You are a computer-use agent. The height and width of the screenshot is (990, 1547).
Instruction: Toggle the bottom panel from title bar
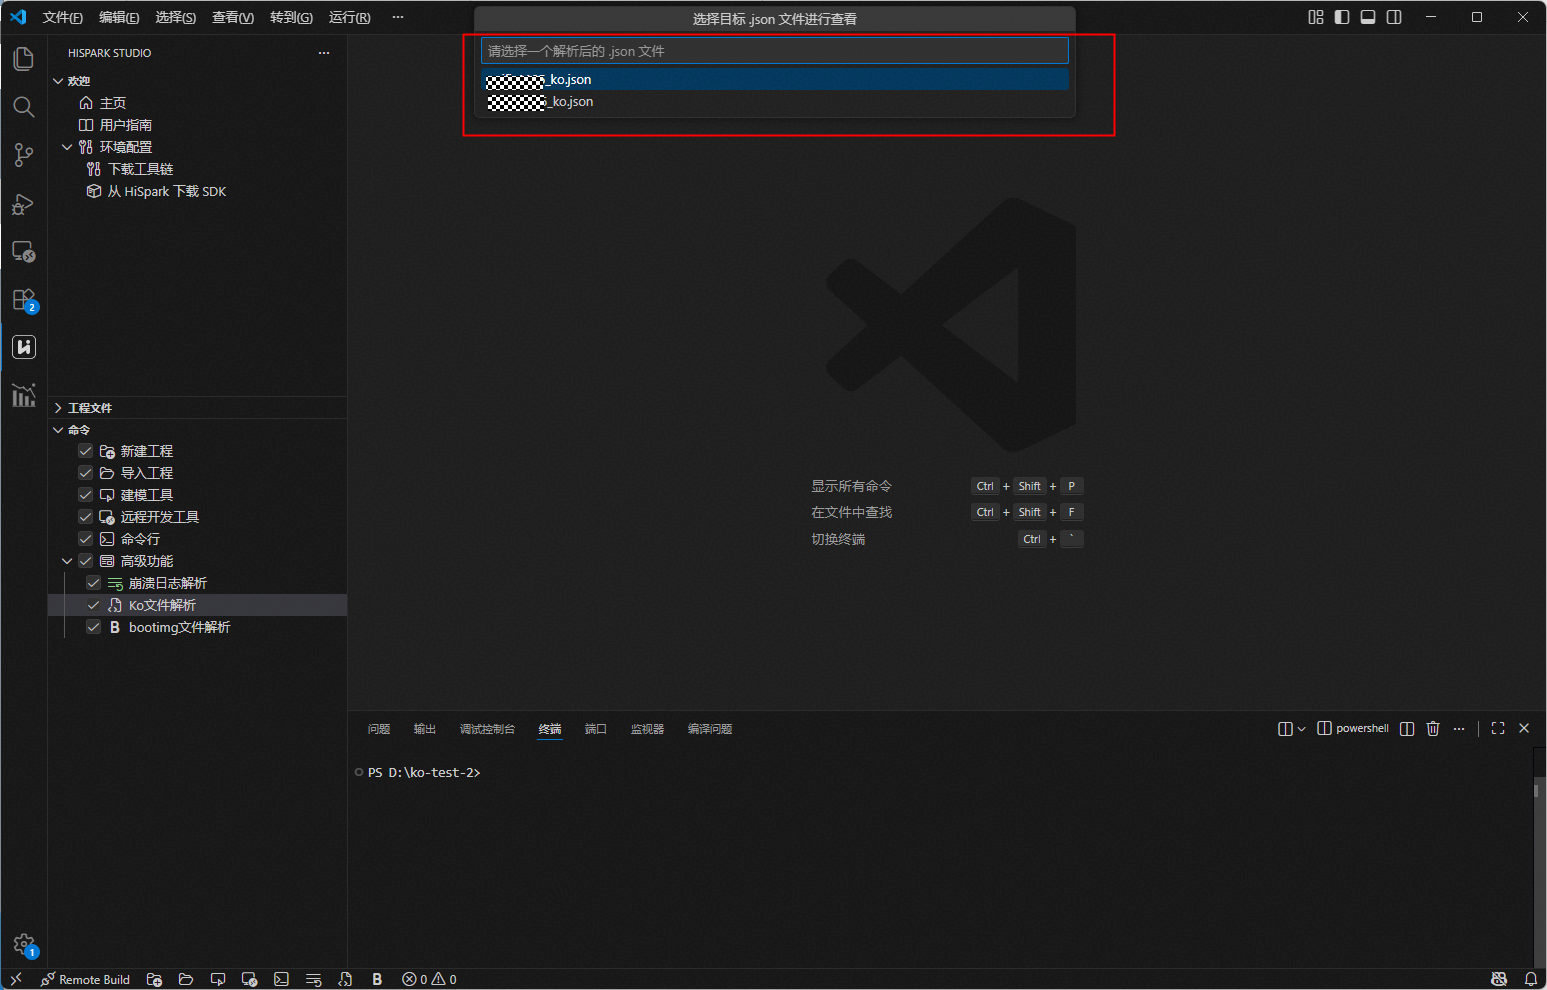coord(1368,17)
